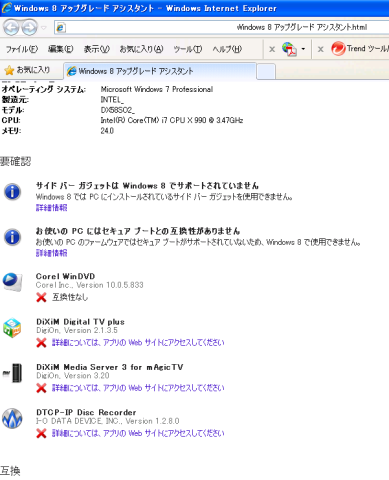Viewport: 389px width, 480px height.
Task: Click the DiXiM Media Server 3 icon
Action: (x=13, y=373)
